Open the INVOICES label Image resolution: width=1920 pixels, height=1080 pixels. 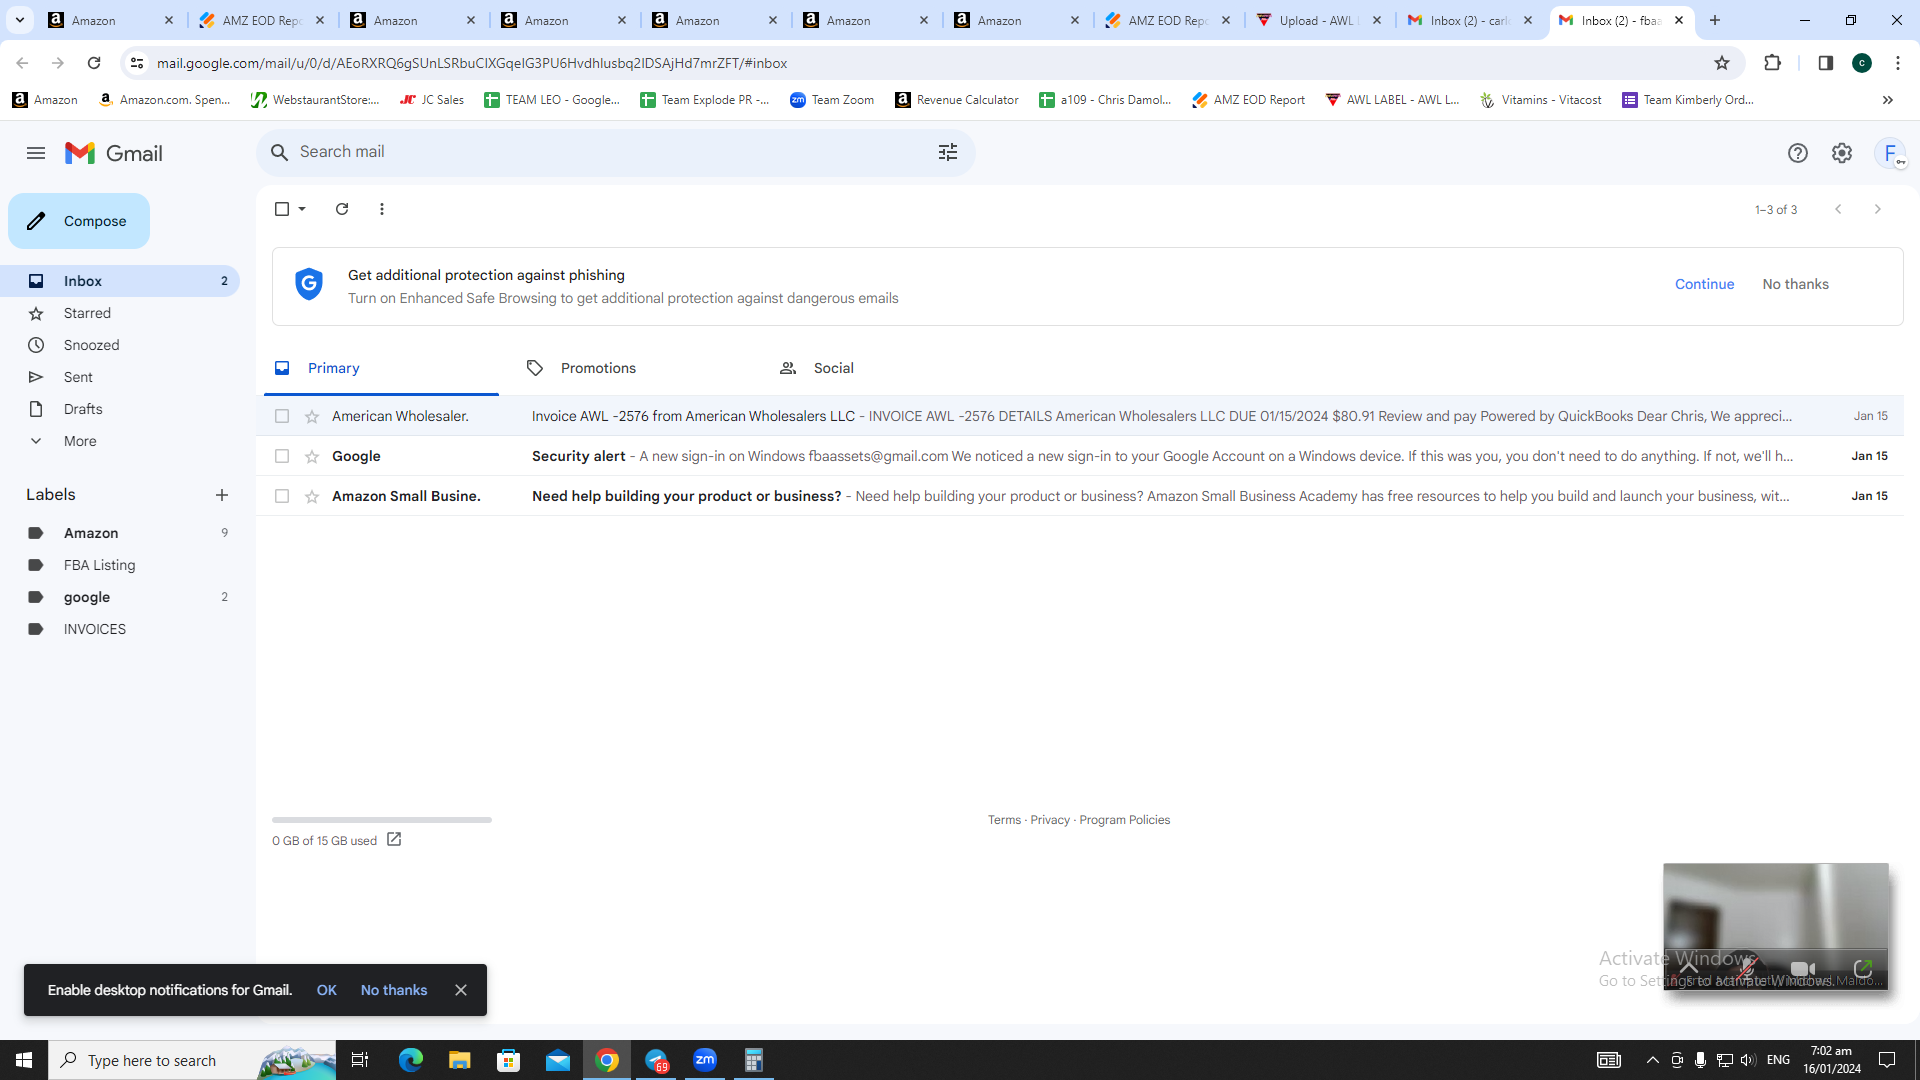click(x=120, y=629)
